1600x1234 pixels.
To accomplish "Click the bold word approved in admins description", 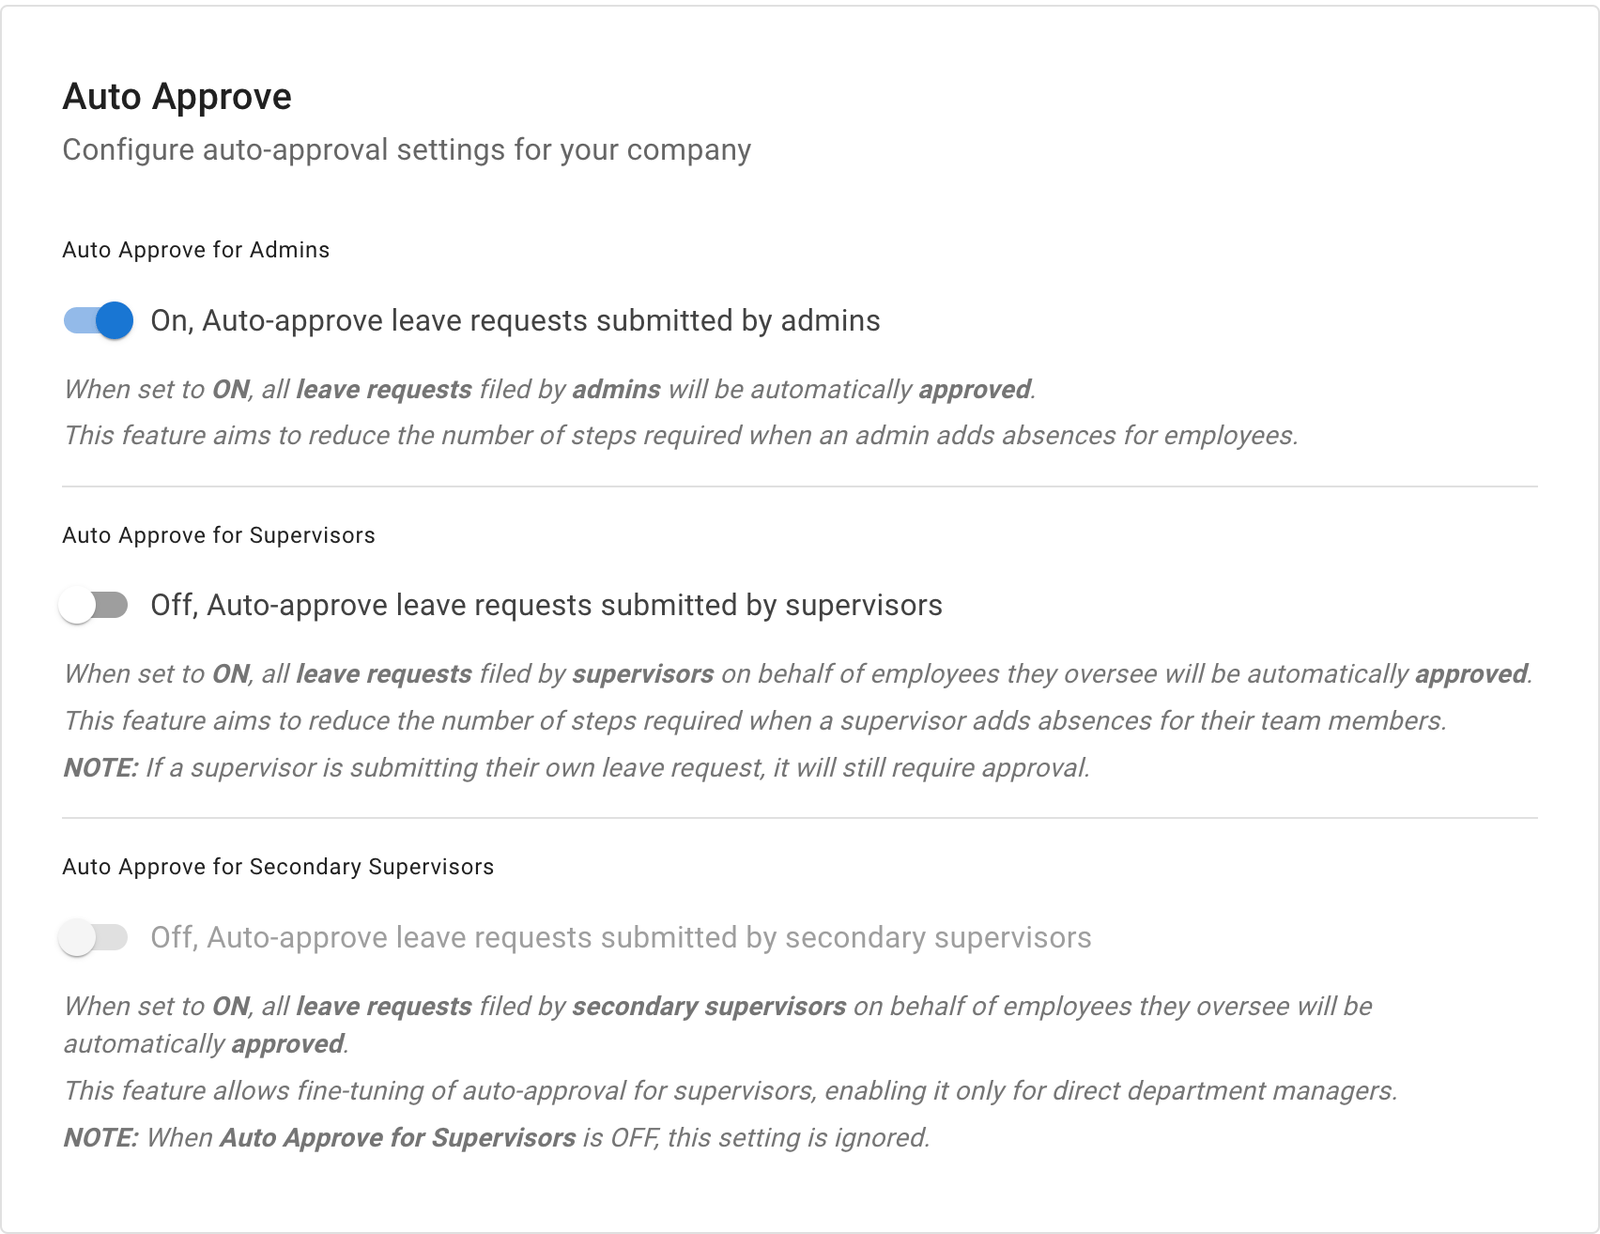I will click(x=977, y=389).
